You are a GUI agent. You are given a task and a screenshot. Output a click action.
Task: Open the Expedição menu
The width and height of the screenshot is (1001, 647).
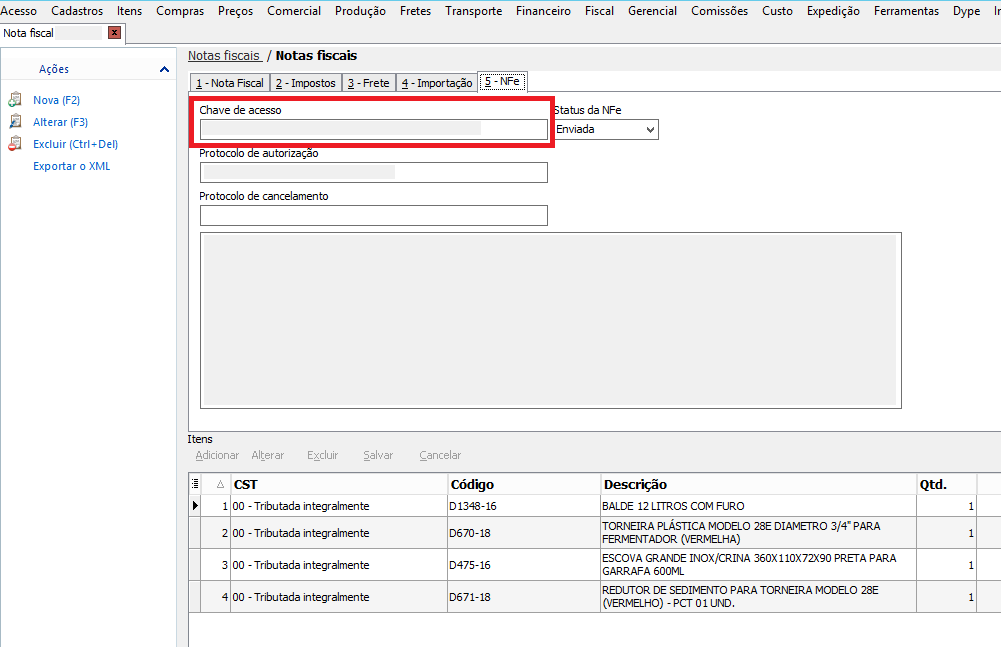tap(833, 11)
